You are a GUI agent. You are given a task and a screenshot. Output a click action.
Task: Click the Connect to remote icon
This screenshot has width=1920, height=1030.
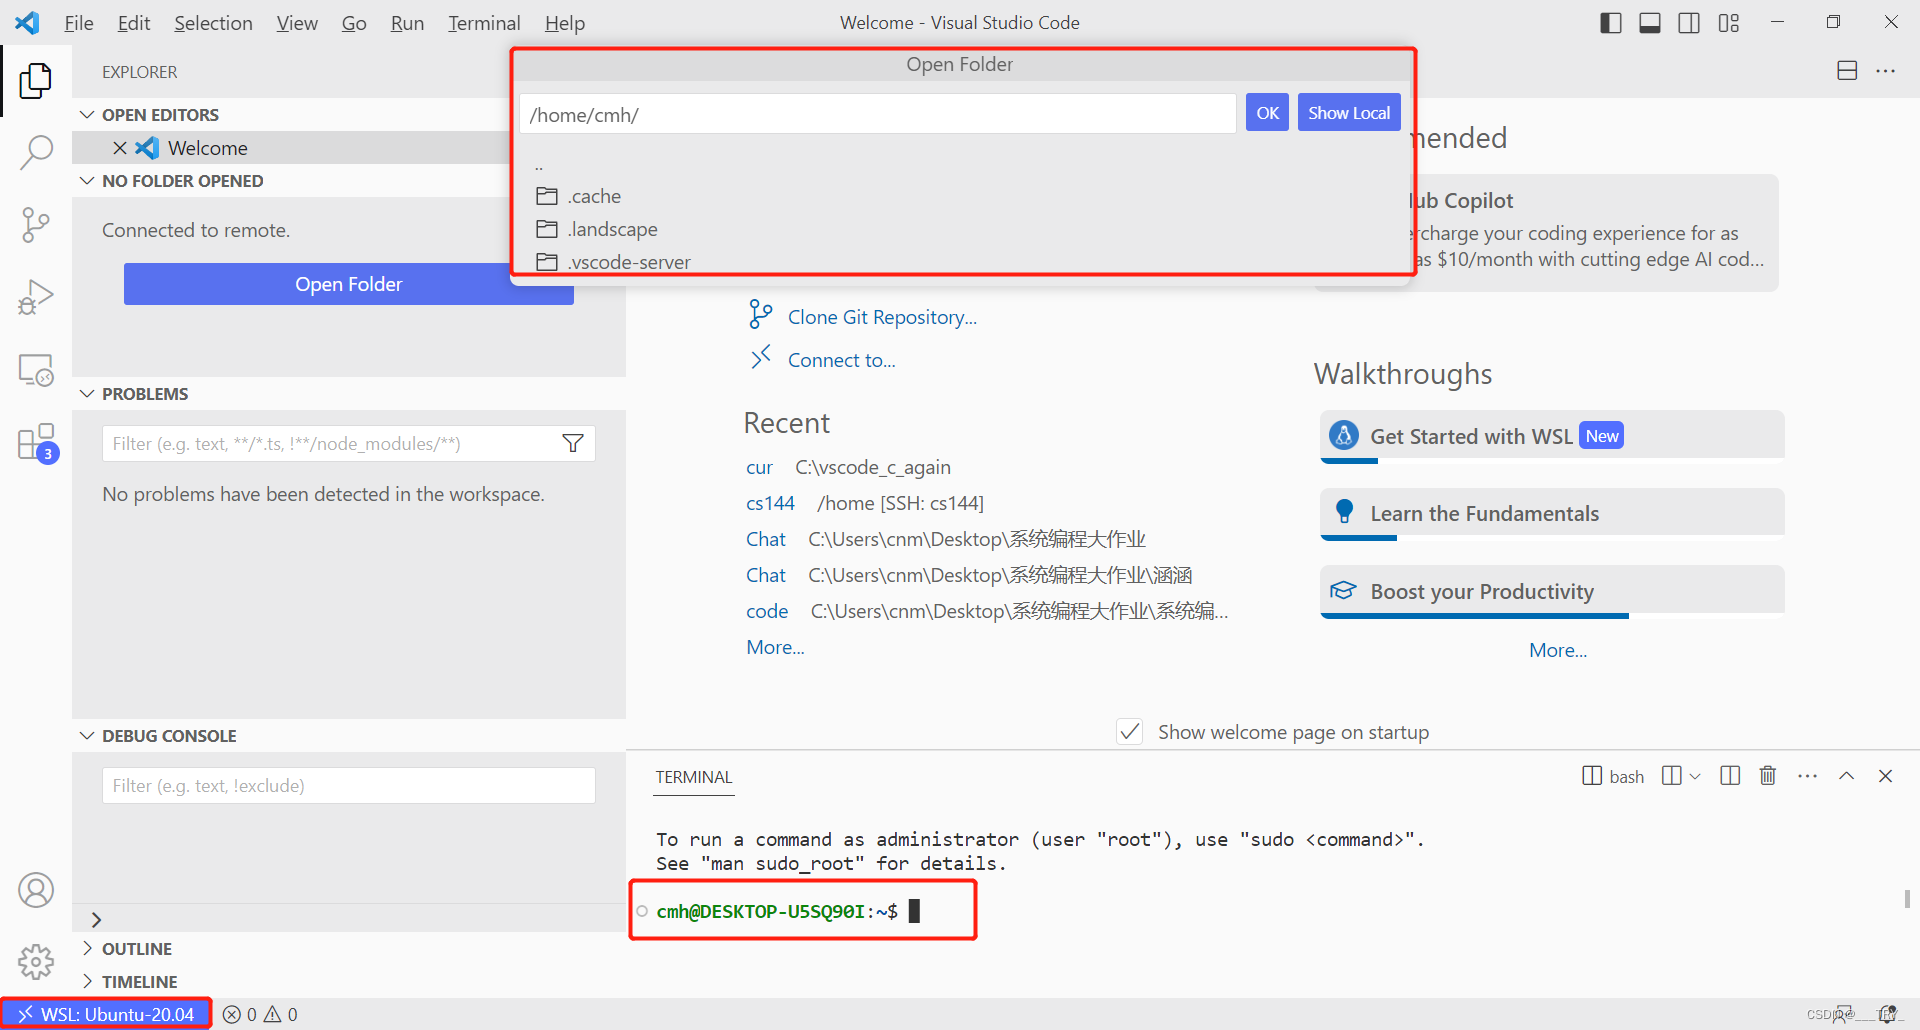point(761,357)
